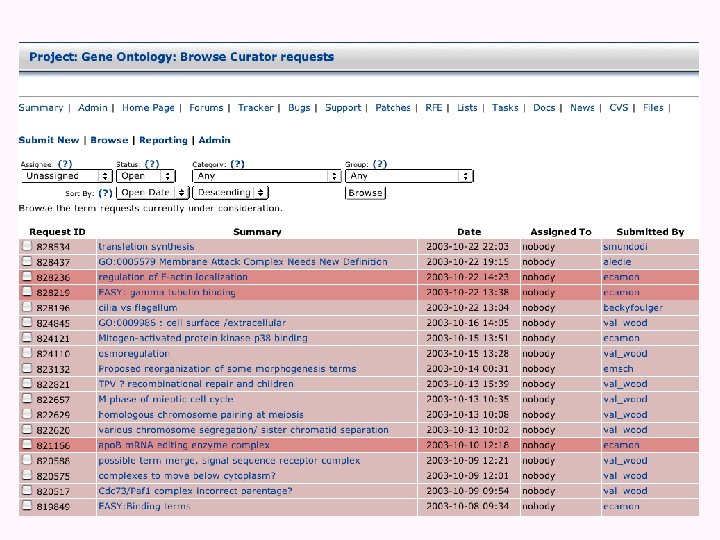Image resolution: width=720 pixels, height=540 pixels.
Task: View submitter emsch's profile
Action: pyautogui.click(x=618, y=369)
